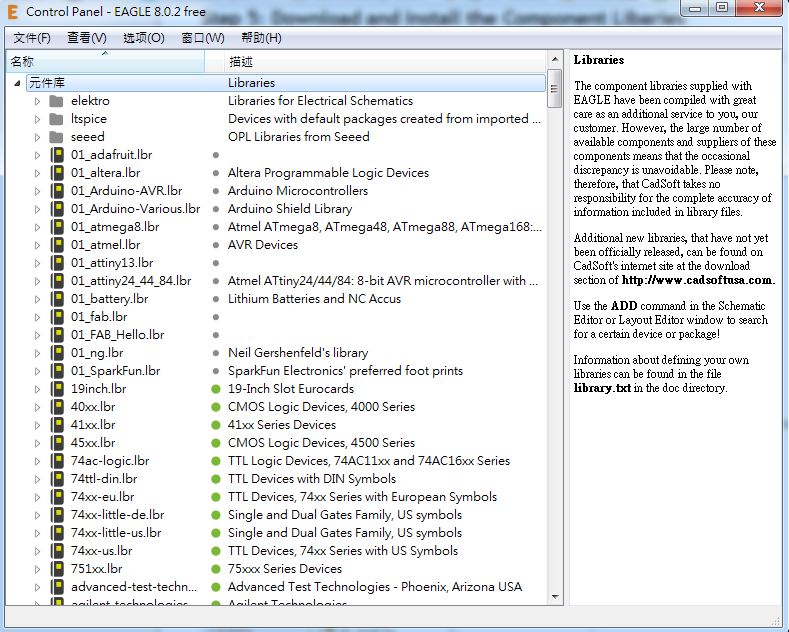Open the www.cadsoftusa.com link
789x632 pixels.
(697, 280)
